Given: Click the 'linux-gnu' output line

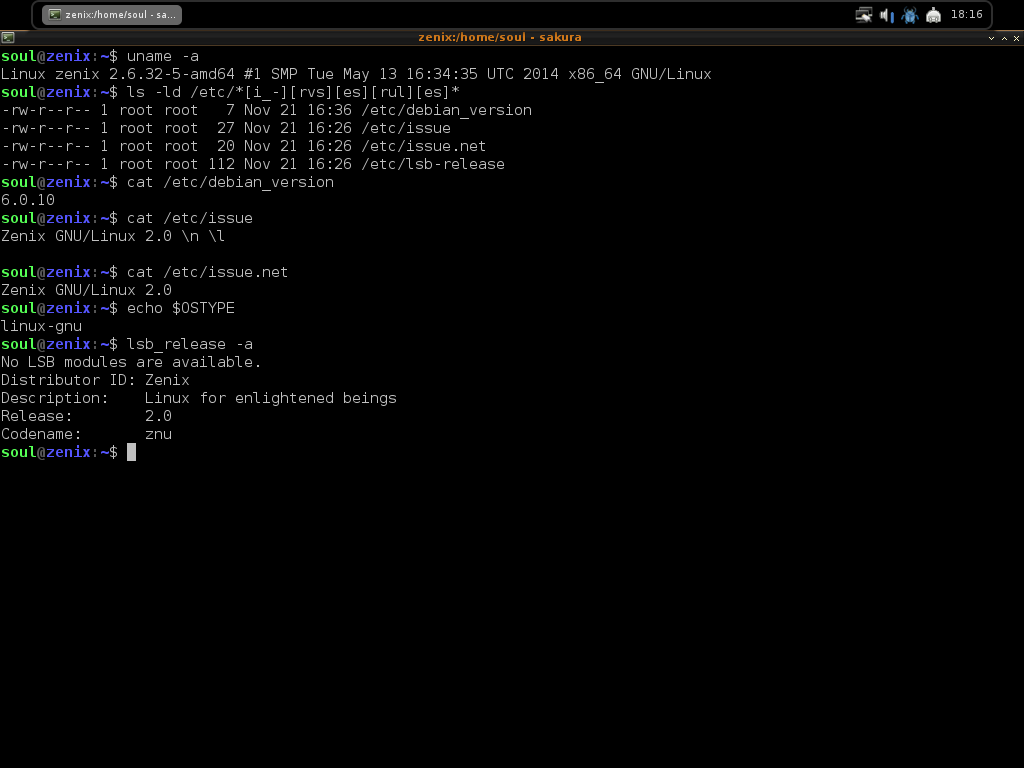Looking at the screenshot, I should 41,326.
